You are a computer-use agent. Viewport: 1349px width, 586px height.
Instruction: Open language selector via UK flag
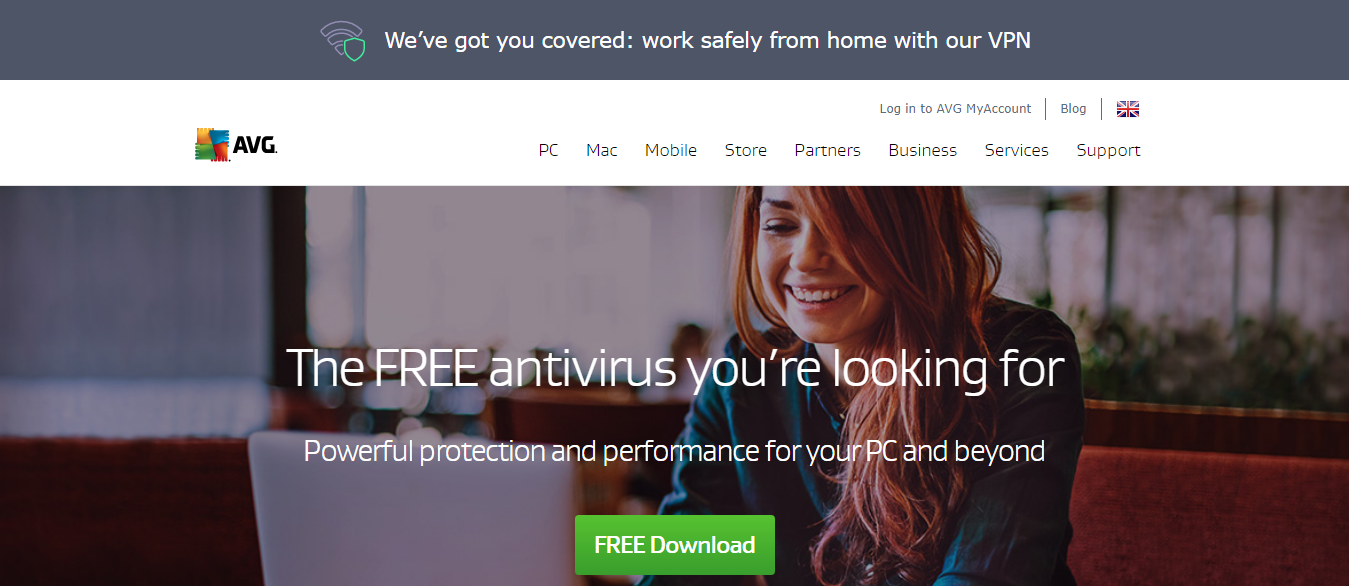pyautogui.click(x=1128, y=109)
